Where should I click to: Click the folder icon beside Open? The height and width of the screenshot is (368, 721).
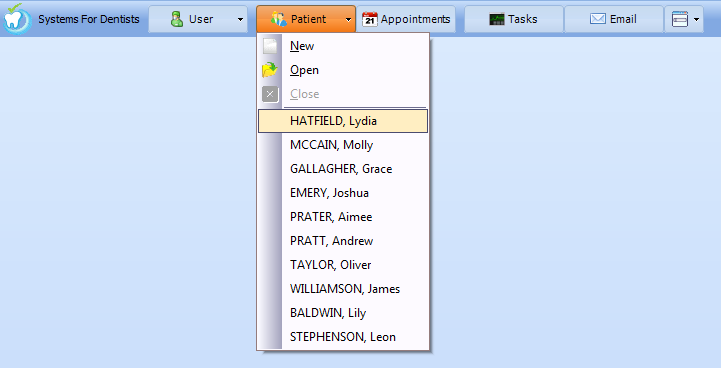point(270,70)
